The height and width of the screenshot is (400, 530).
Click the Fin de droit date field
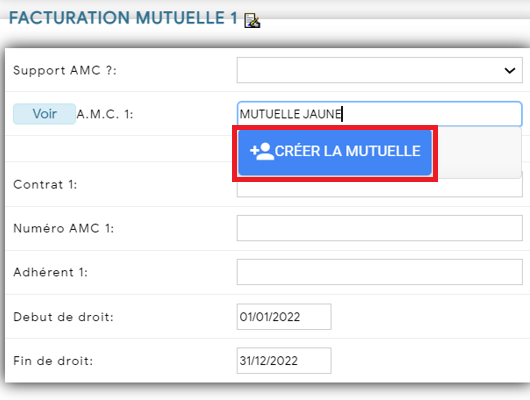(x=284, y=360)
